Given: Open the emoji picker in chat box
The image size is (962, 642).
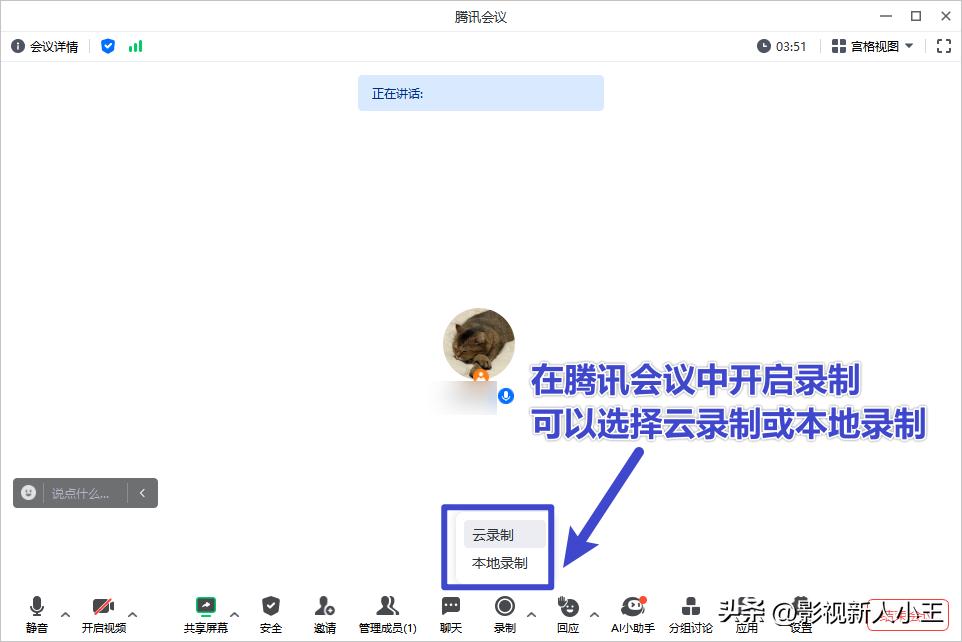Looking at the screenshot, I should [28, 493].
